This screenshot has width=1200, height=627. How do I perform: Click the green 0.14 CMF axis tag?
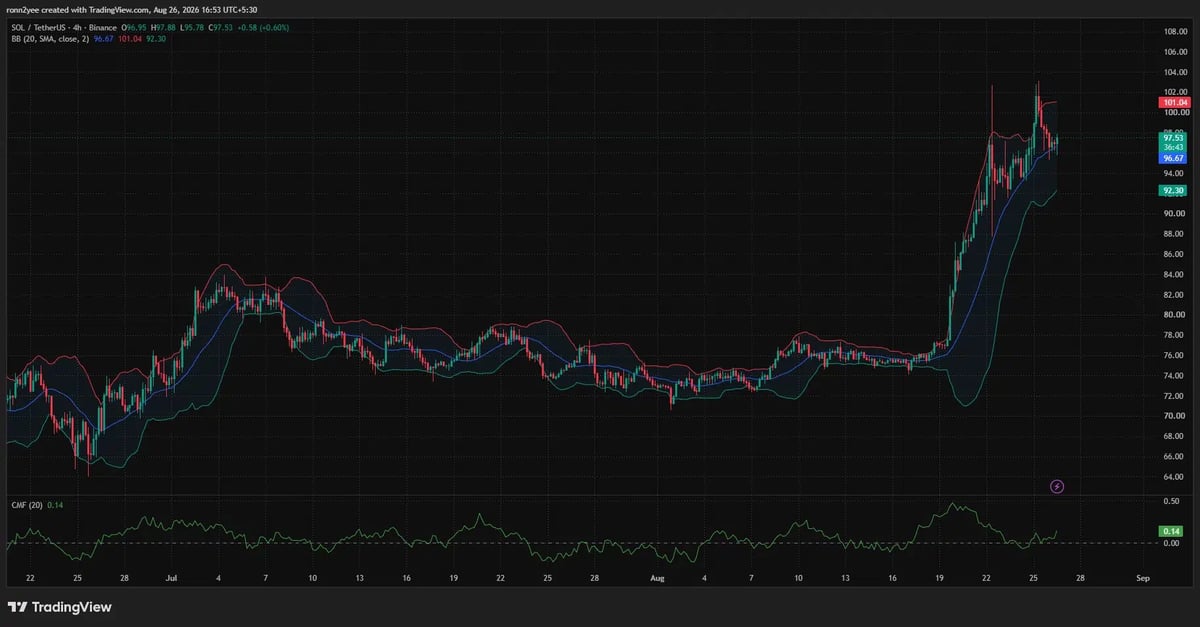[x=1170, y=531]
